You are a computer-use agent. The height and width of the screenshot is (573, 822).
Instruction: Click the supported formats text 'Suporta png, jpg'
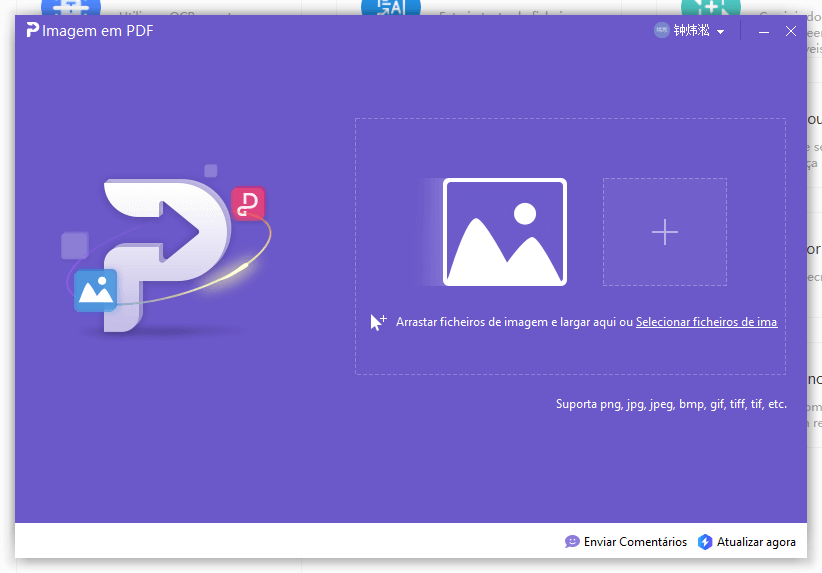click(671, 404)
